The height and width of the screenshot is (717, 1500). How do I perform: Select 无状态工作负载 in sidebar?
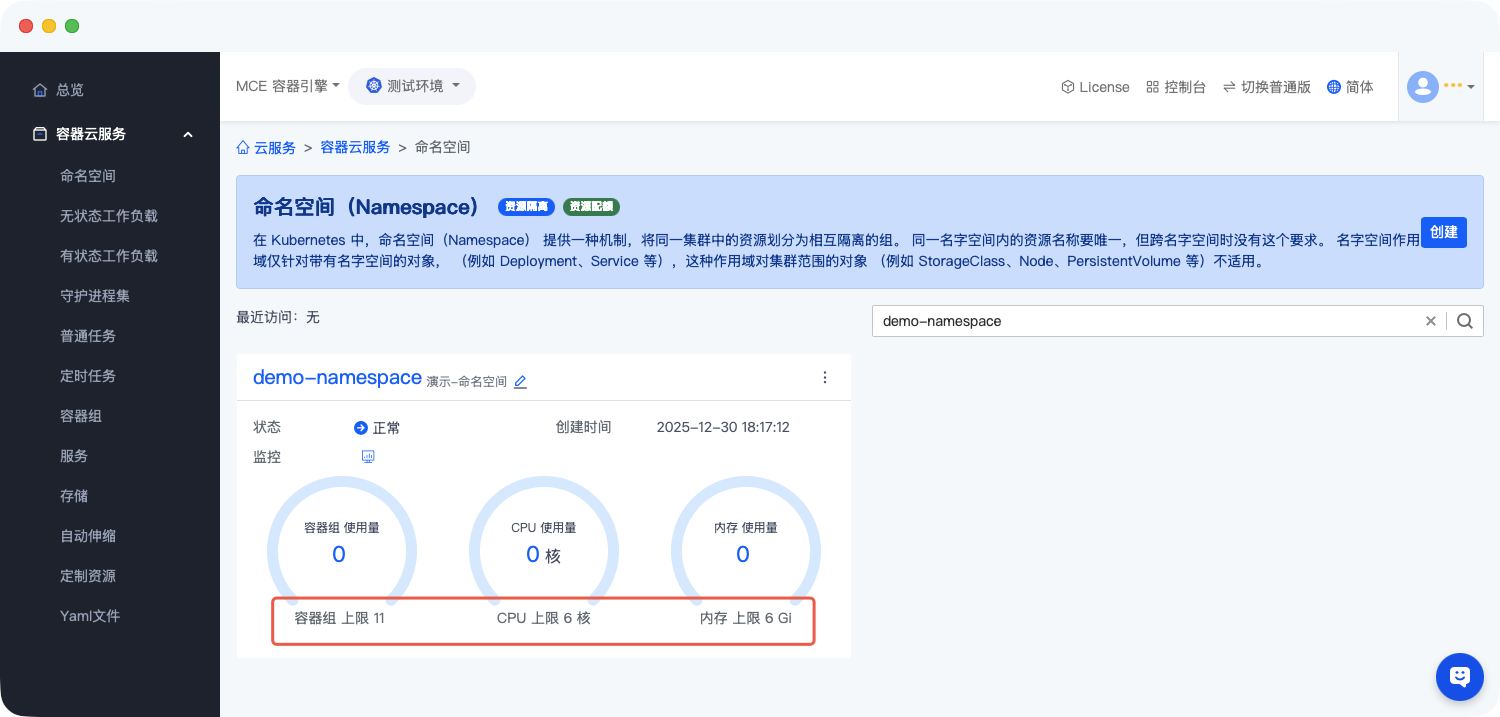[x=109, y=216]
